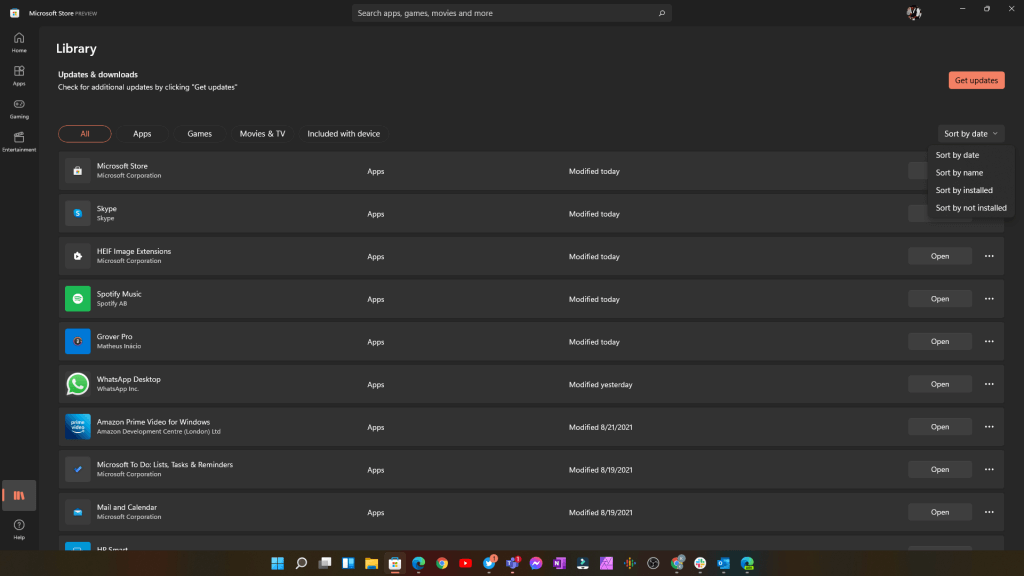Launch Microsoft Store from the taskbar
Screen dimensions: 1024x576
click(x=394, y=563)
